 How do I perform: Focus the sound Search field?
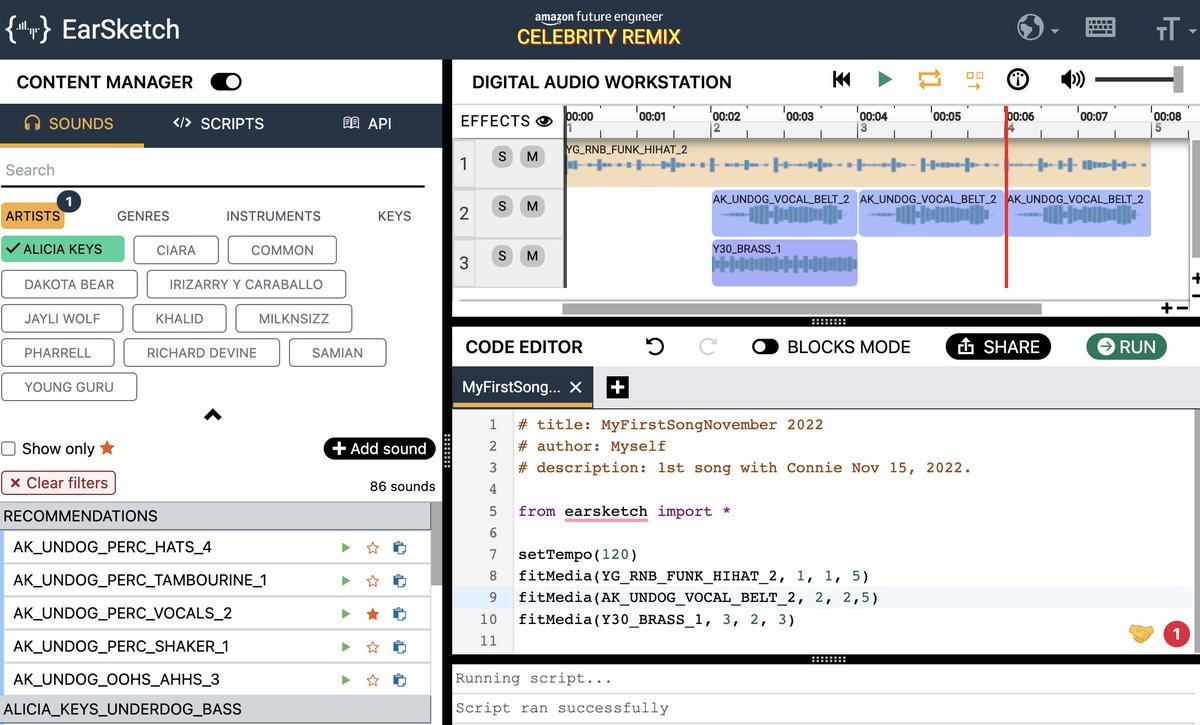click(x=213, y=170)
